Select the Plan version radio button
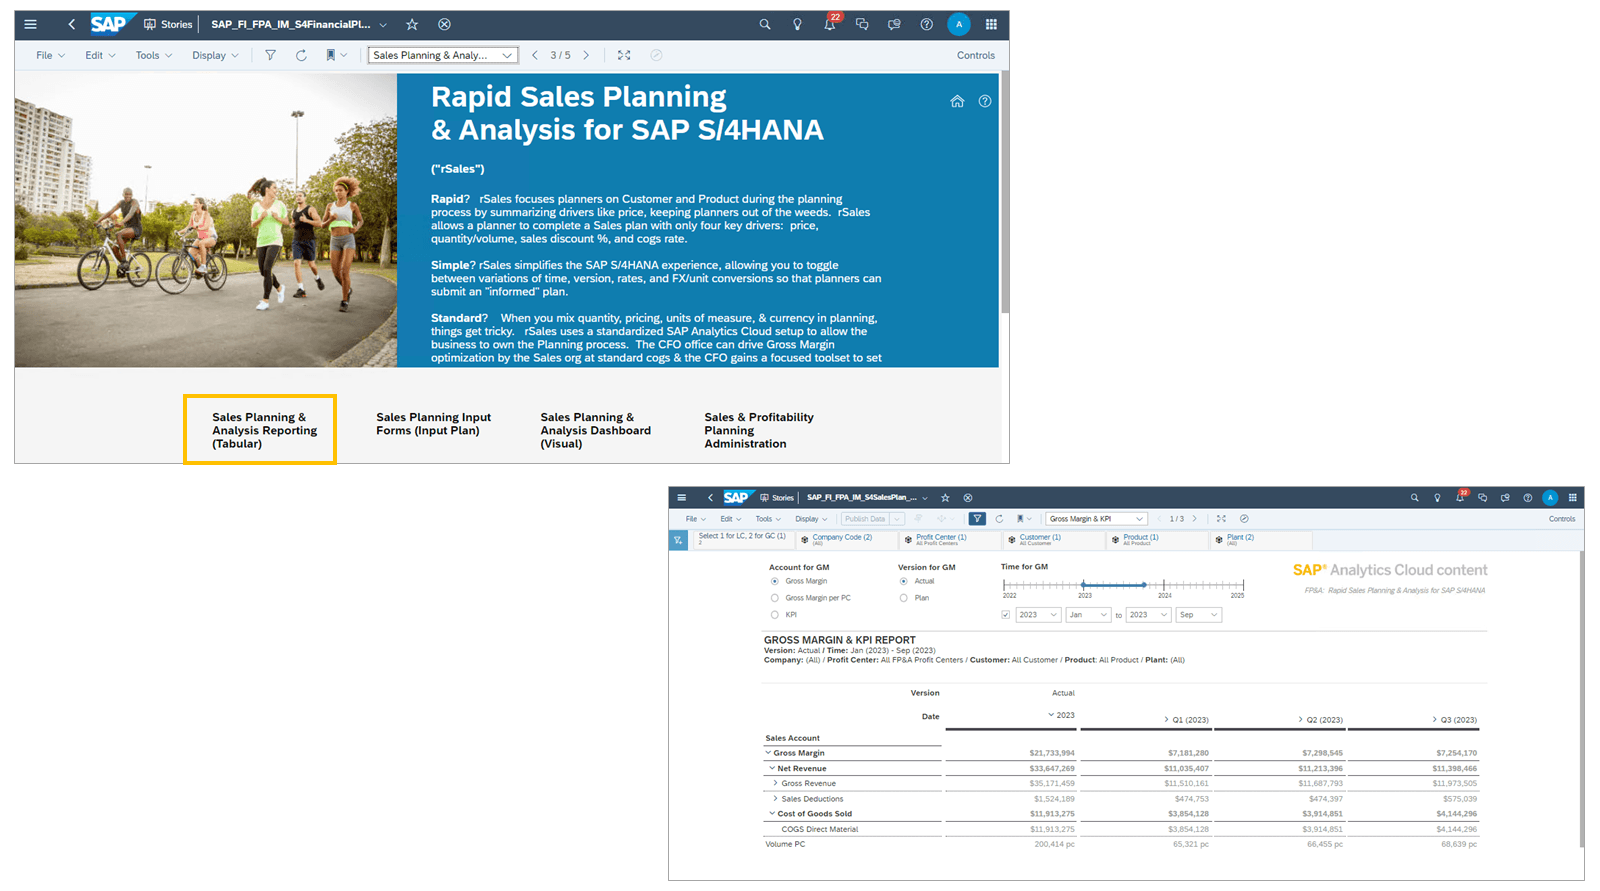This screenshot has width=1600, height=891. (x=904, y=598)
